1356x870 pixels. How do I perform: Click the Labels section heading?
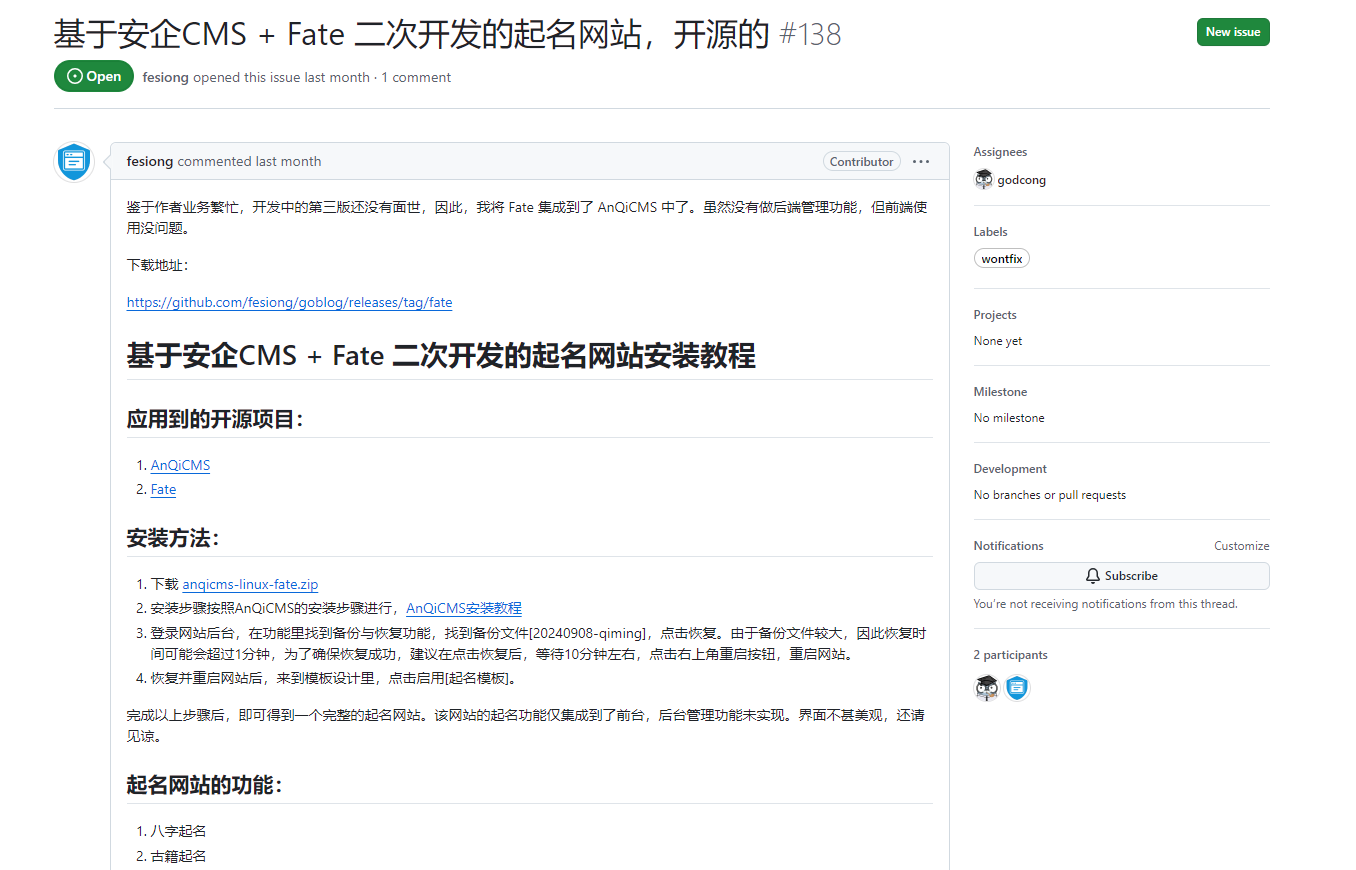point(991,231)
